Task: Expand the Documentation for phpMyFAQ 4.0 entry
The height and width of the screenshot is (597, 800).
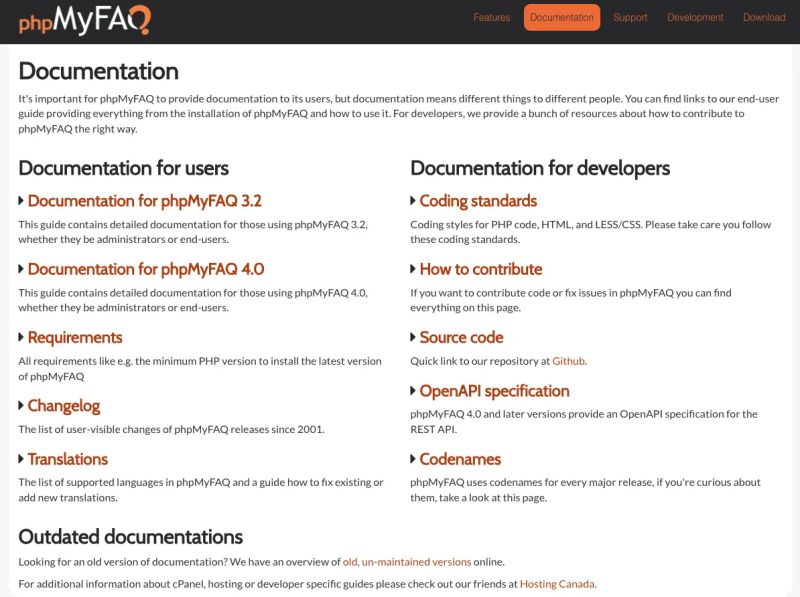Action: (147, 269)
